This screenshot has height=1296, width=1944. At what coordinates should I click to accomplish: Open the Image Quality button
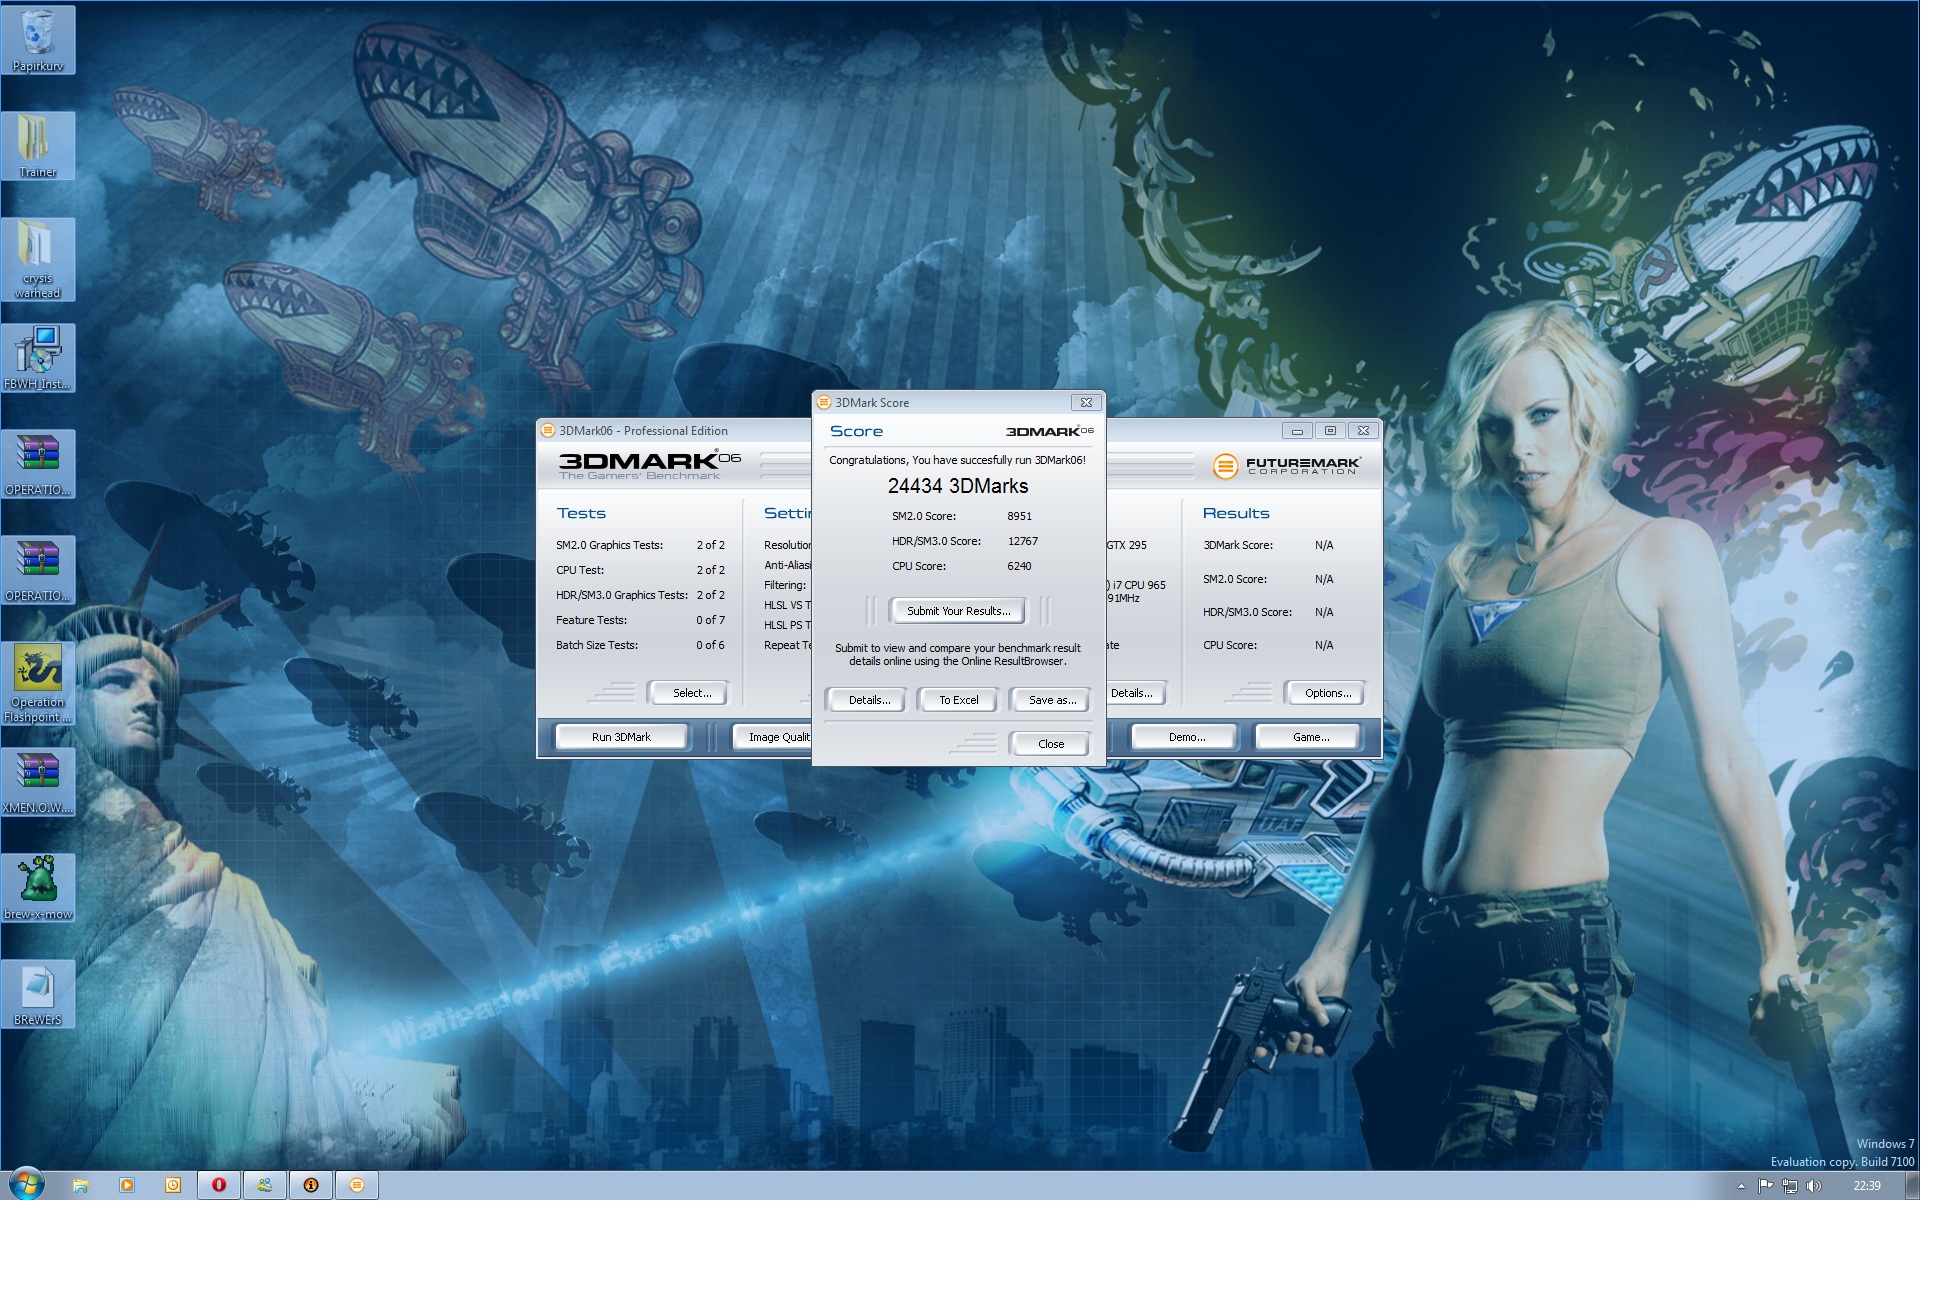773,737
